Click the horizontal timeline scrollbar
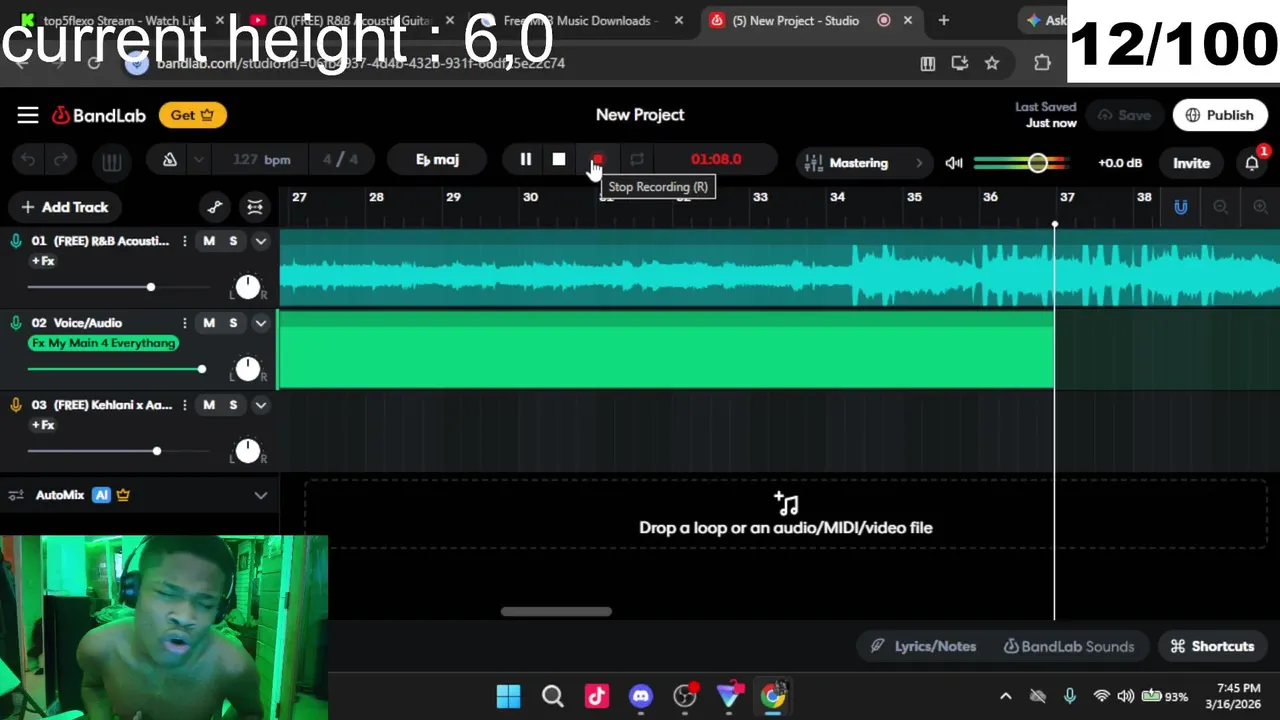 pyautogui.click(x=556, y=612)
